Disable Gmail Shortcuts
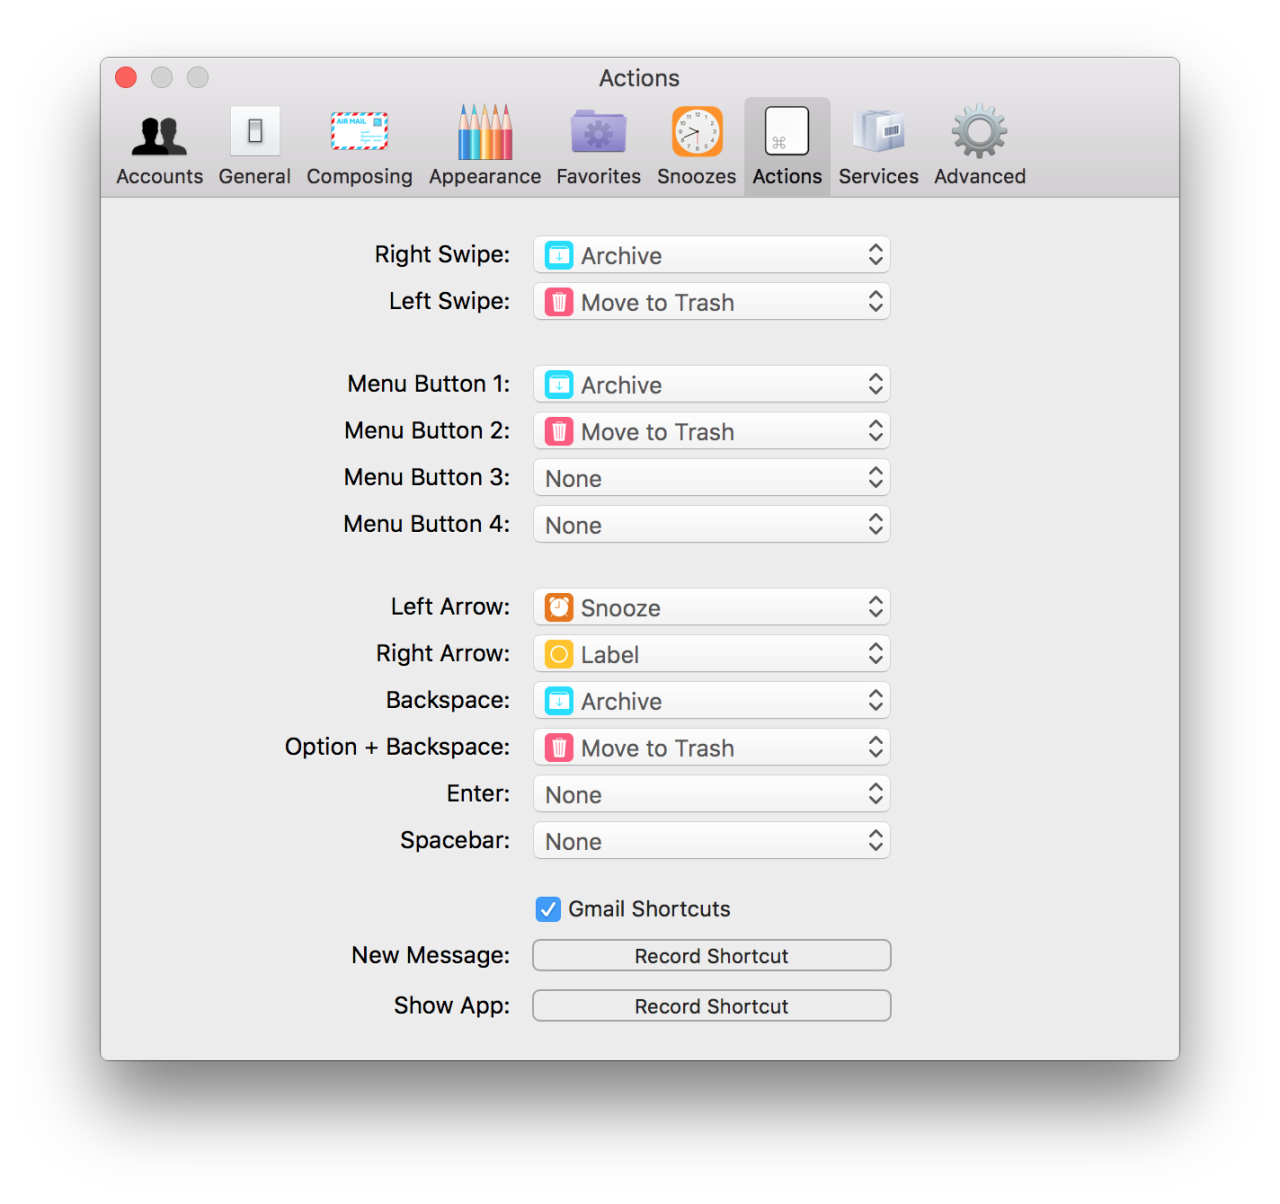Screen dimensions: 1280x1204 click(547, 909)
